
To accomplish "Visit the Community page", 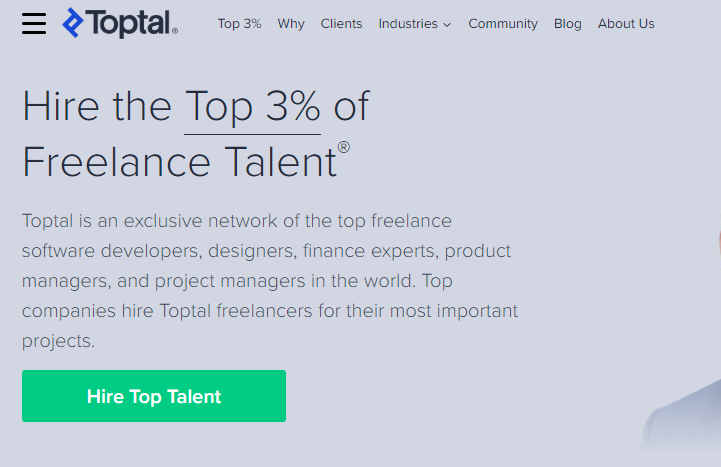I will (503, 24).
